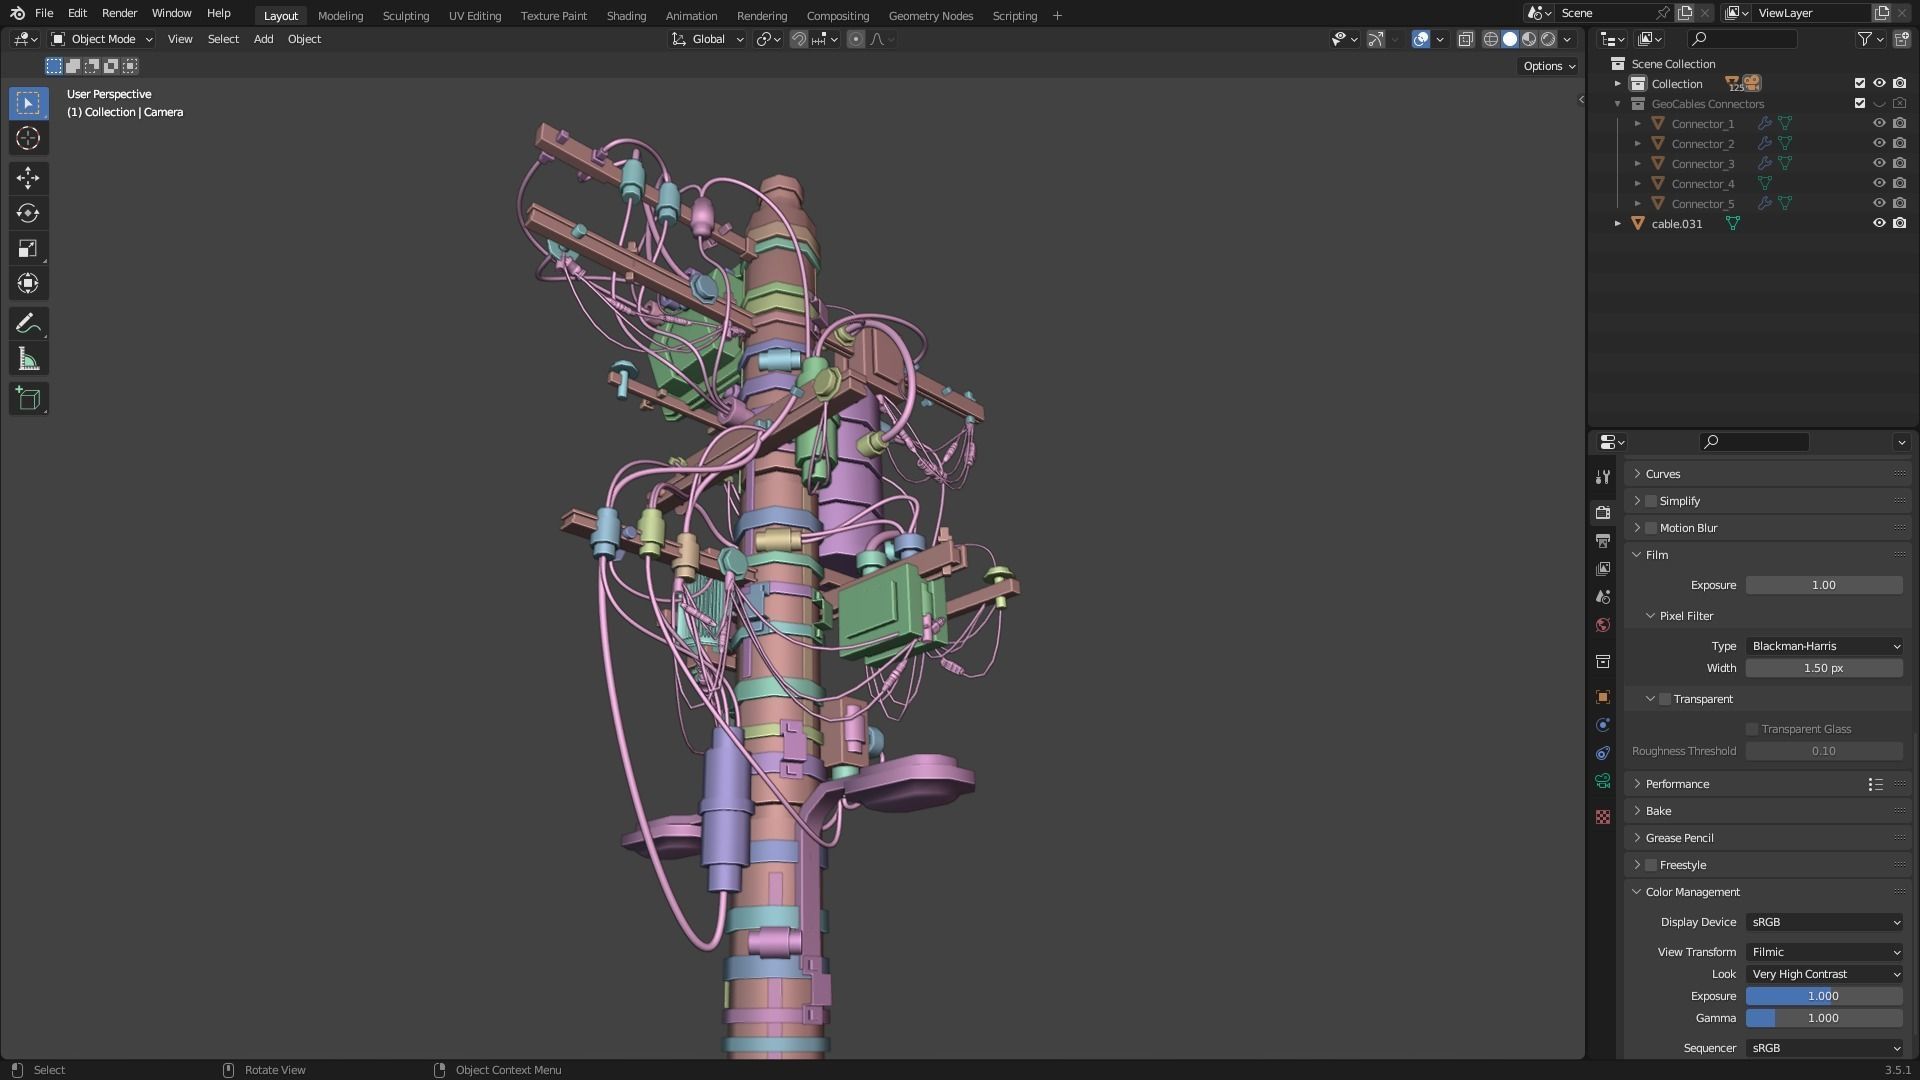Screen dimensions: 1920x1080
Task: Select the Measure tool
Action: point(28,360)
